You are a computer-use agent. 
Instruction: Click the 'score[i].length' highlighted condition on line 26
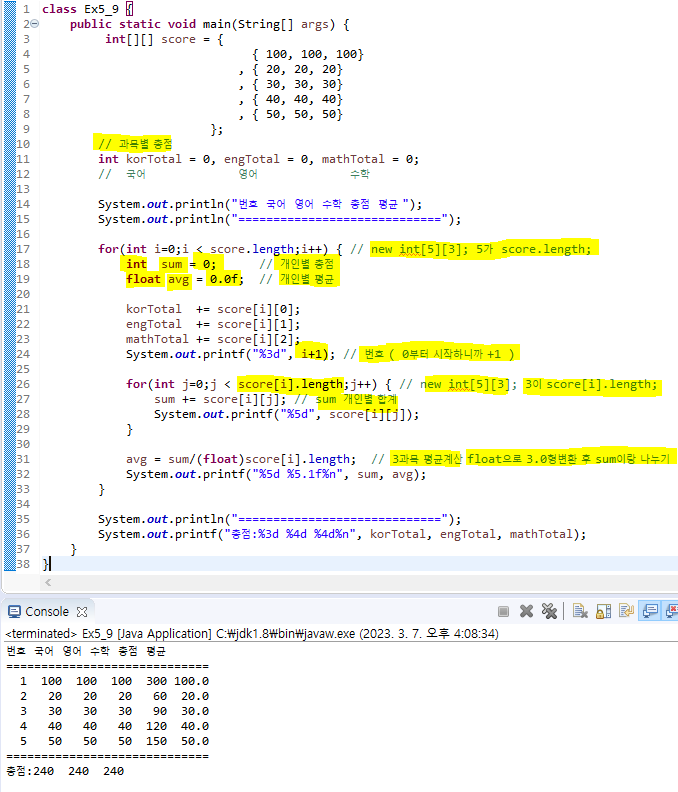pos(290,384)
